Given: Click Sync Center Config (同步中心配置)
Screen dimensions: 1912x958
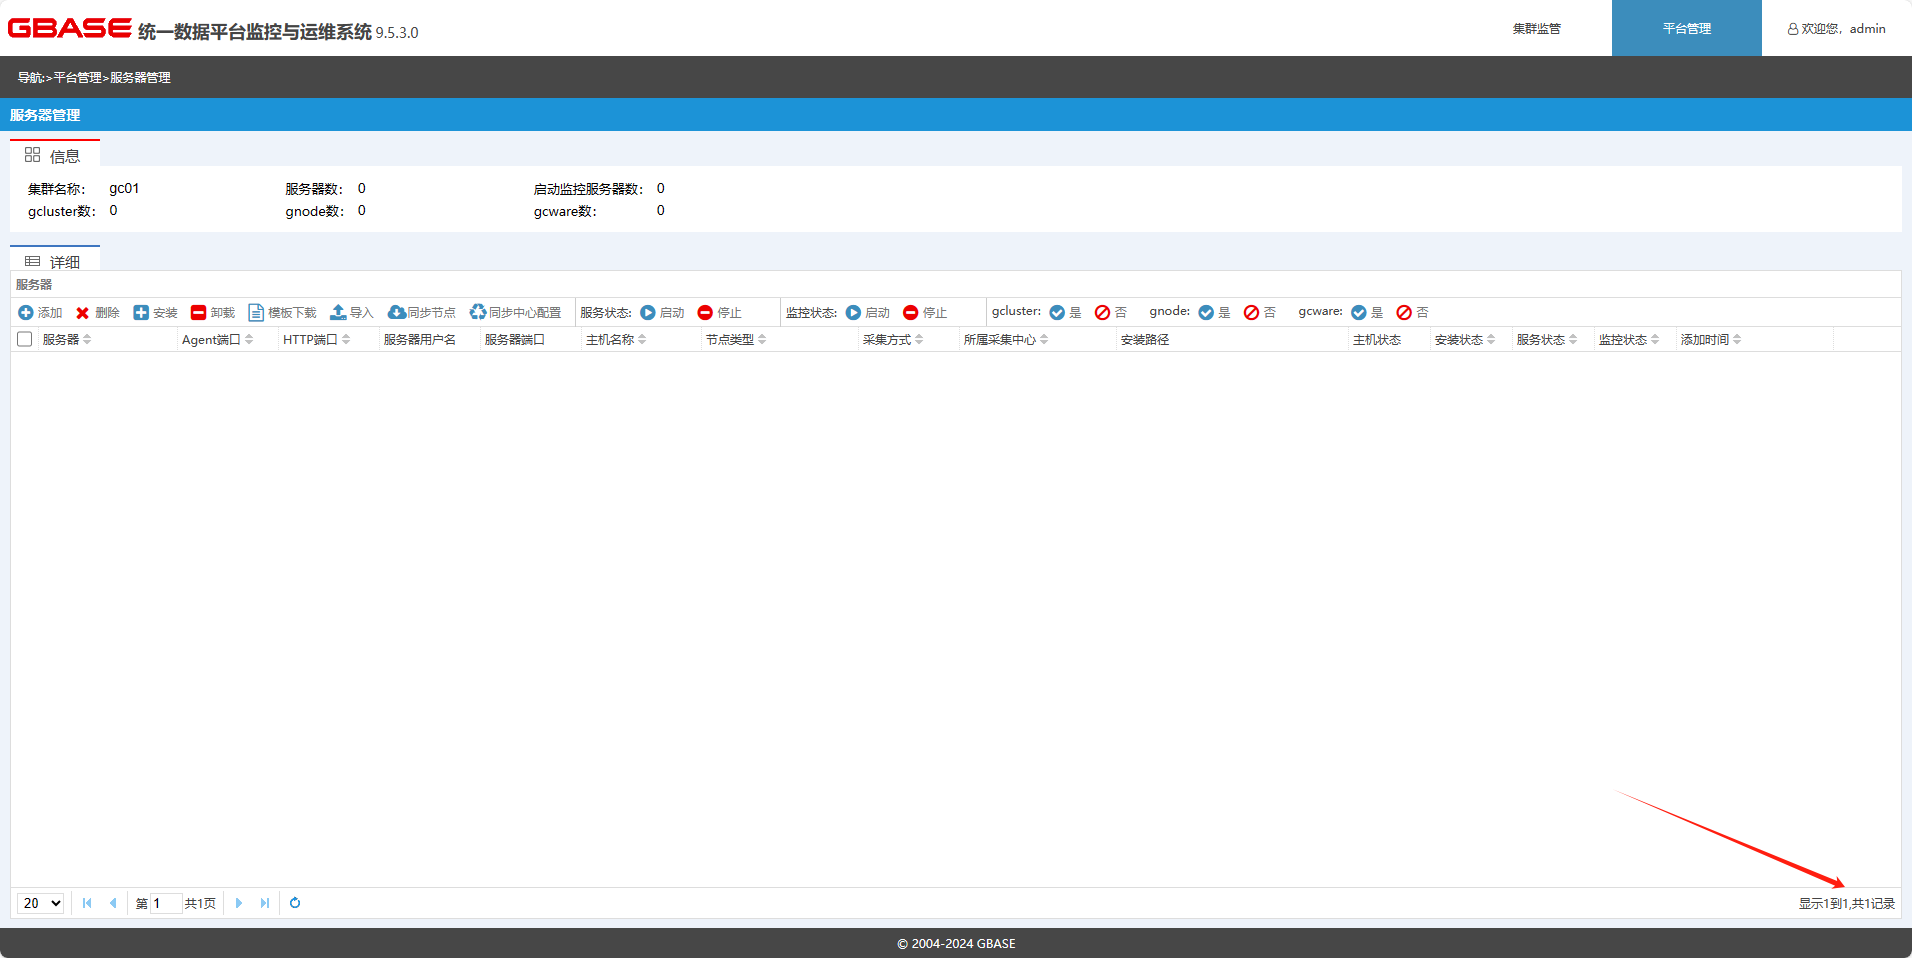Looking at the screenshot, I should (x=515, y=313).
